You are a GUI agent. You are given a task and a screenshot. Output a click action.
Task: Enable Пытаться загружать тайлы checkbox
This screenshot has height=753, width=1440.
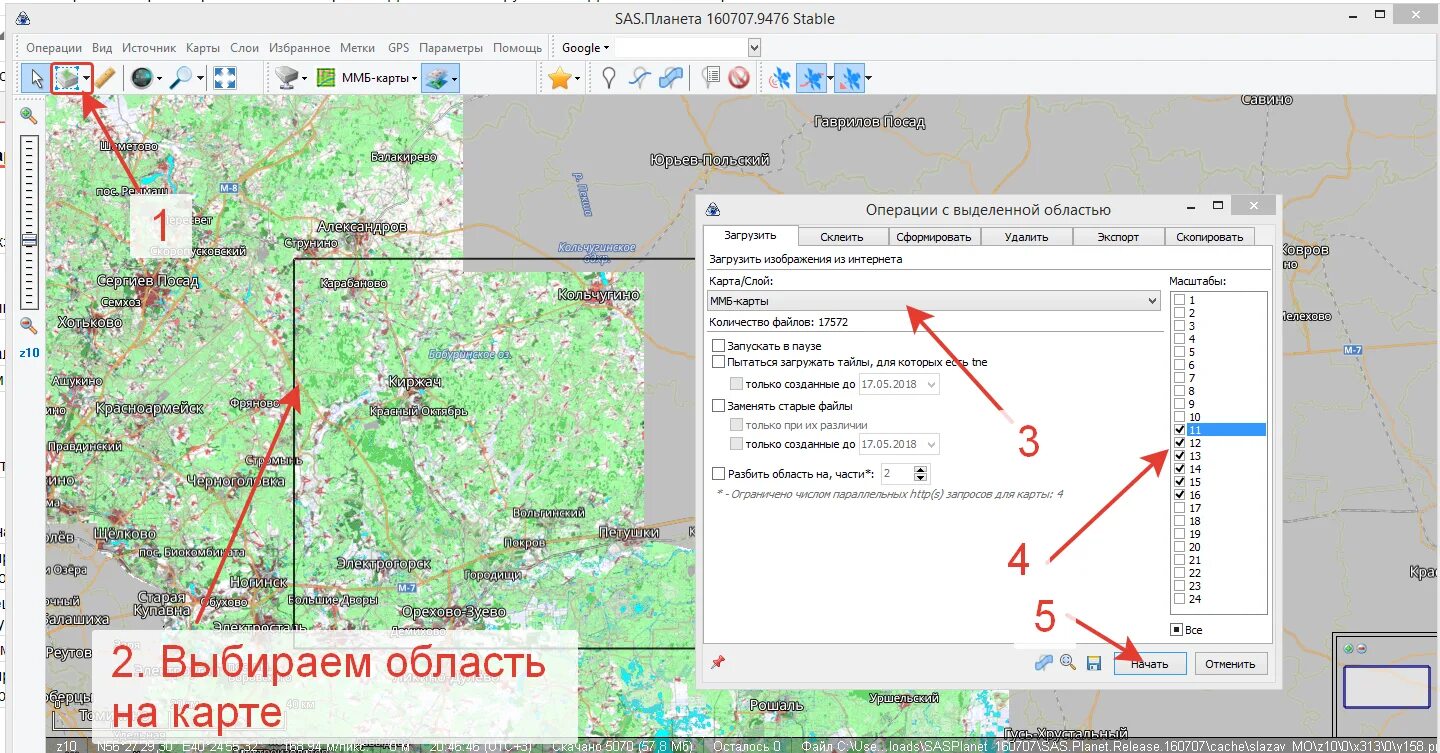tap(718, 362)
